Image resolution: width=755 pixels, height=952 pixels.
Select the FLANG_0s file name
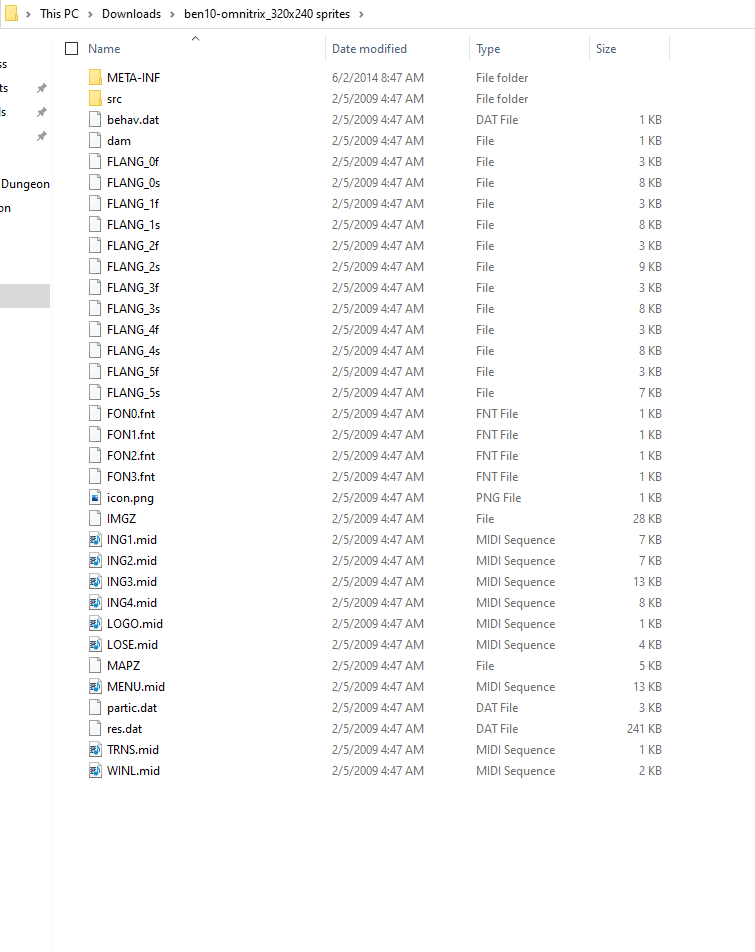134,183
